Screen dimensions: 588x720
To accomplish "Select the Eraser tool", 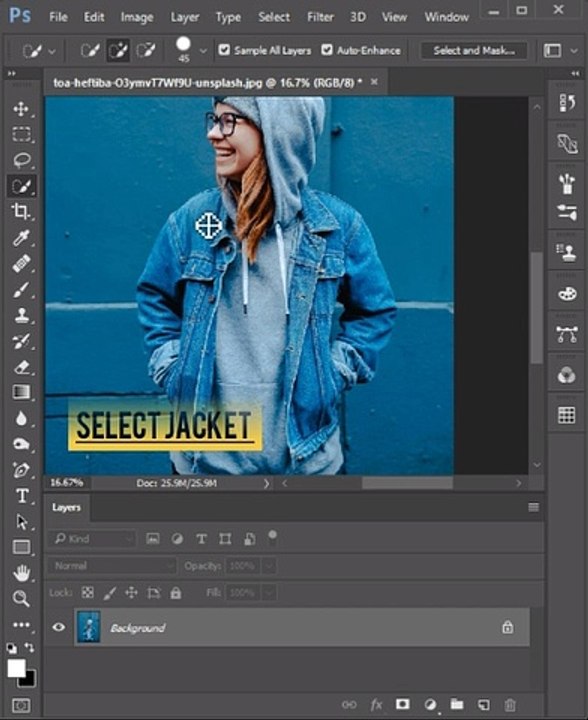I will coord(21,367).
